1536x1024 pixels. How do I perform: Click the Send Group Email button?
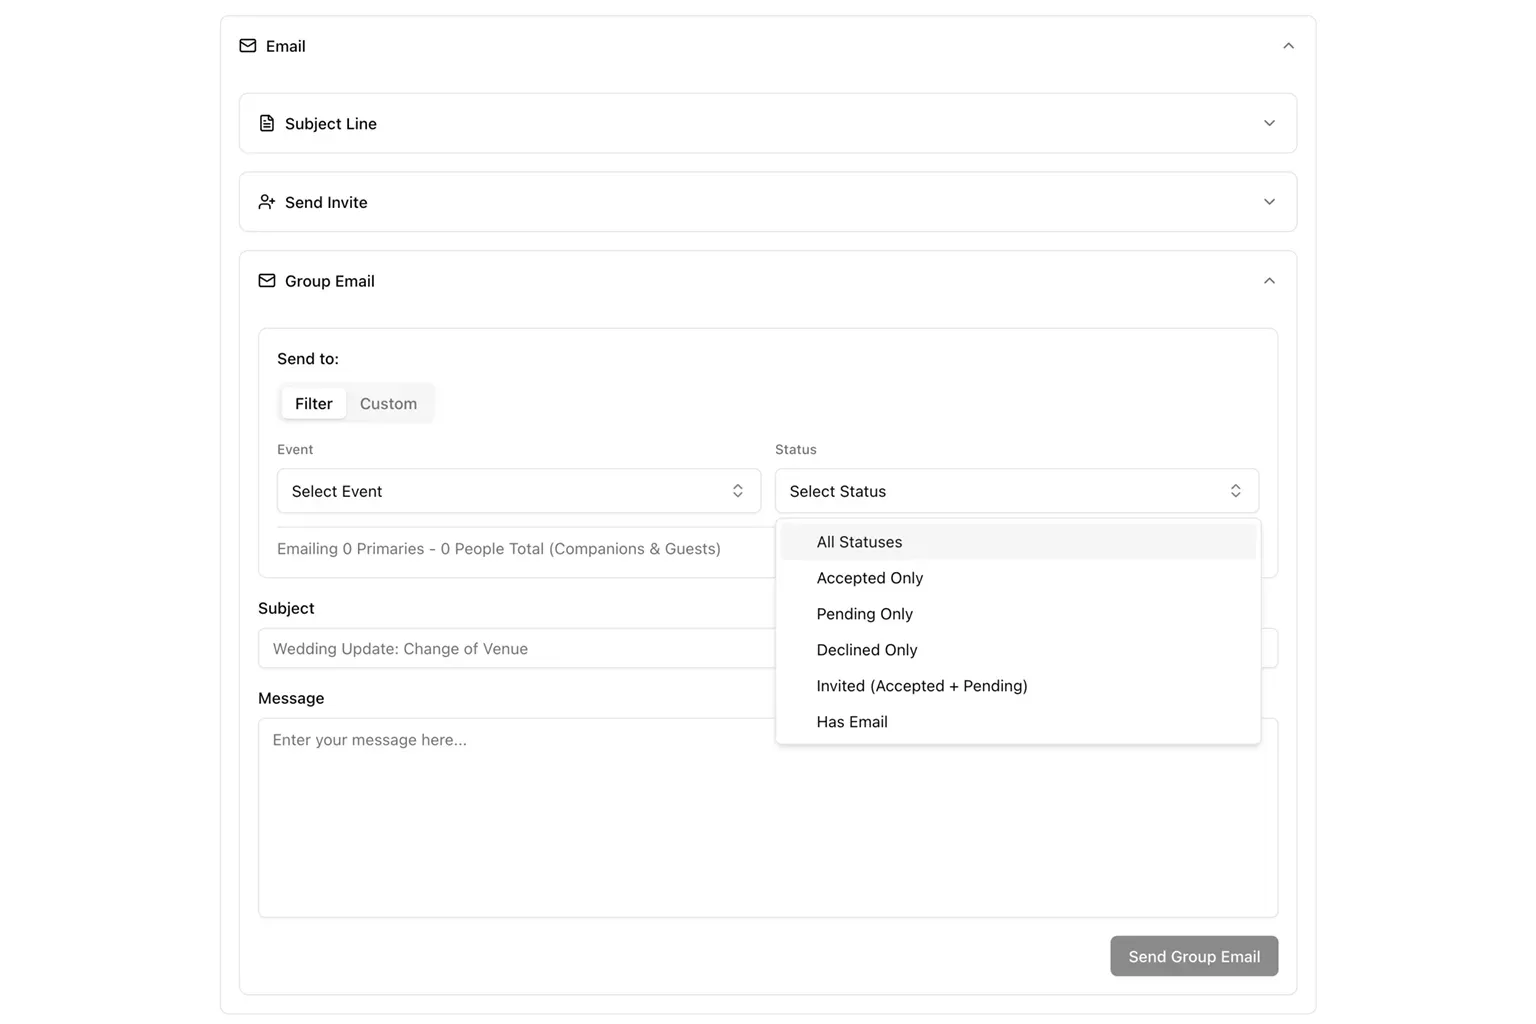1194,956
